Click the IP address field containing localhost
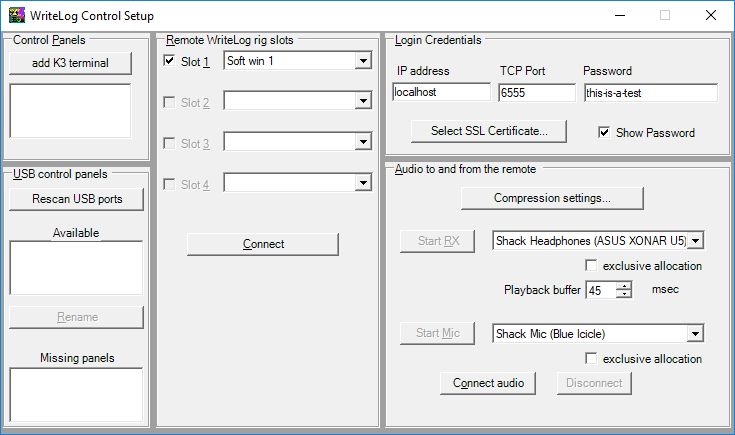This screenshot has width=735, height=435. pos(442,92)
